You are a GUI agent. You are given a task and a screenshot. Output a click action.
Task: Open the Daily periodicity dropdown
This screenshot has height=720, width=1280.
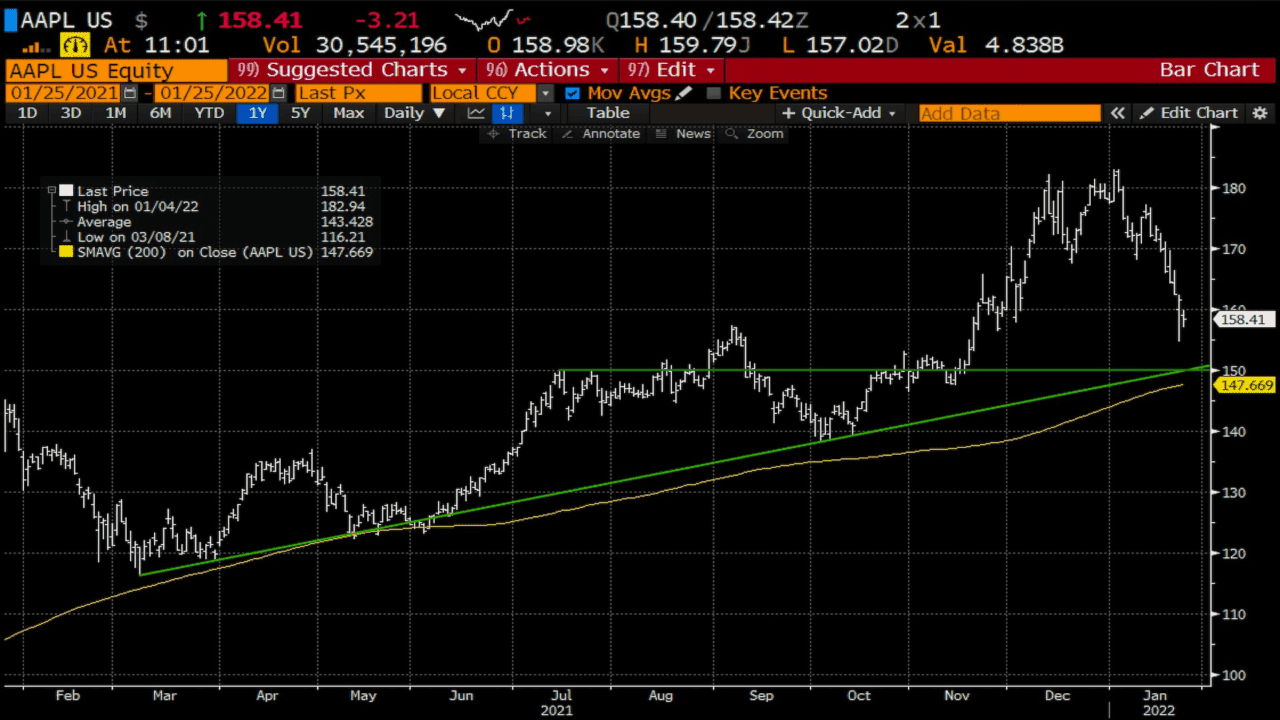(414, 113)
